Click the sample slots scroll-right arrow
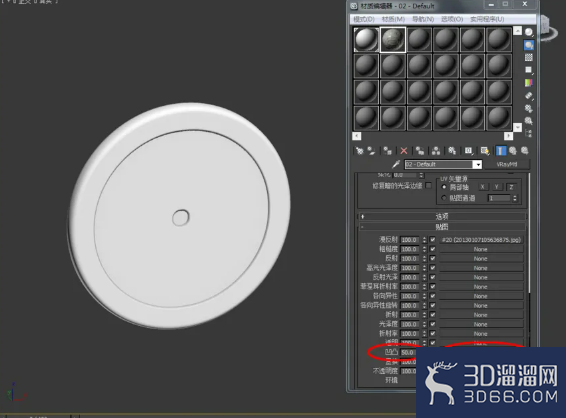The width and height of the screenshot is (566, 418). coord(508,136)
